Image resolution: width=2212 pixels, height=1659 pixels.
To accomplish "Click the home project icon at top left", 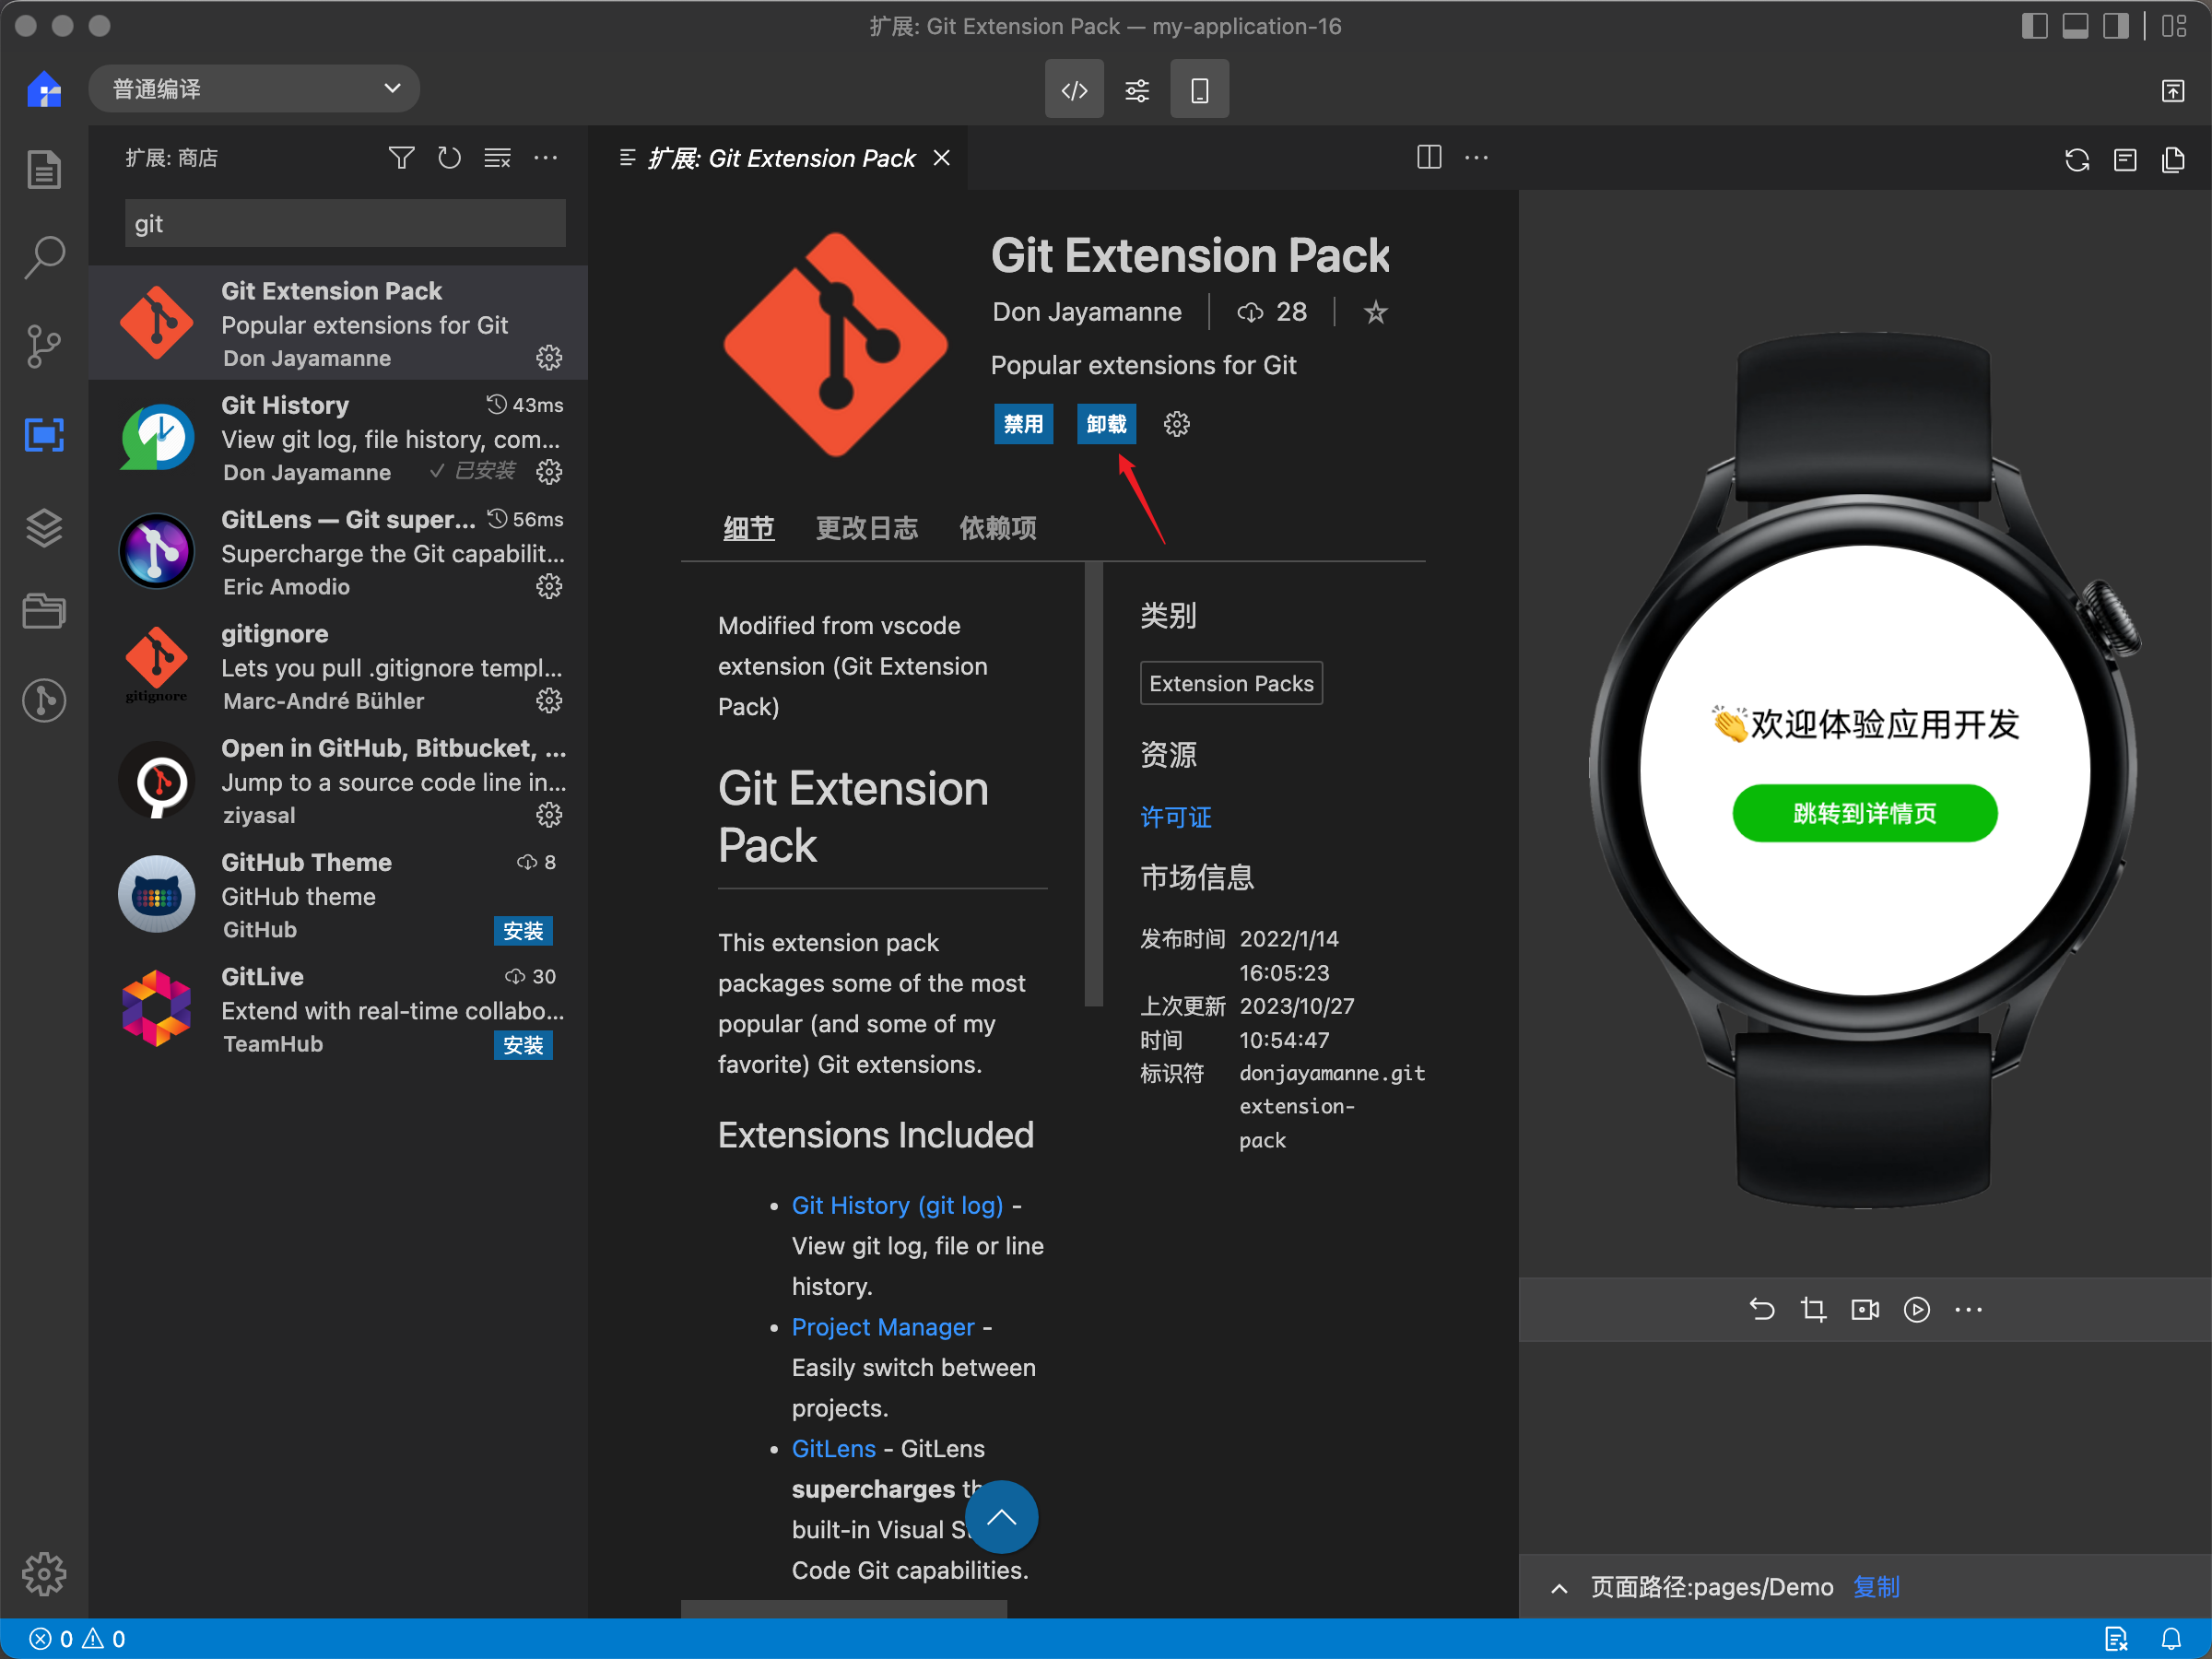I will tap(44, 90).
